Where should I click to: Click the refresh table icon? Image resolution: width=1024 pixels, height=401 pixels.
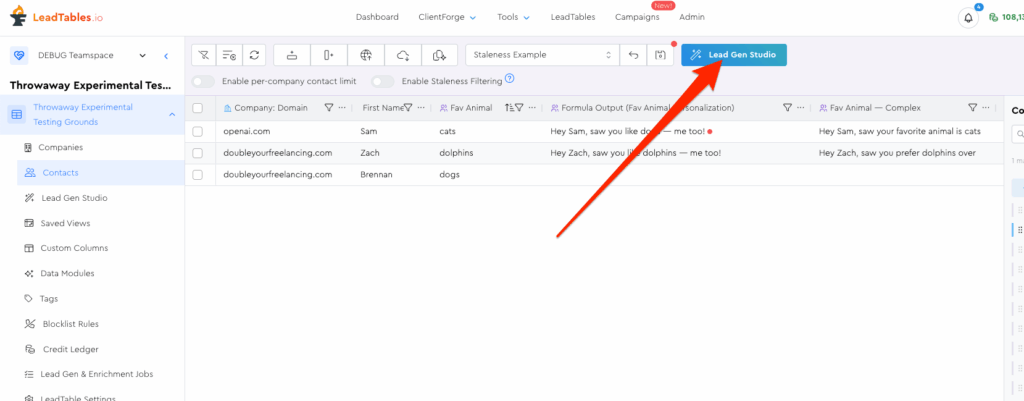pyautogui.click(x=254, y=55)
